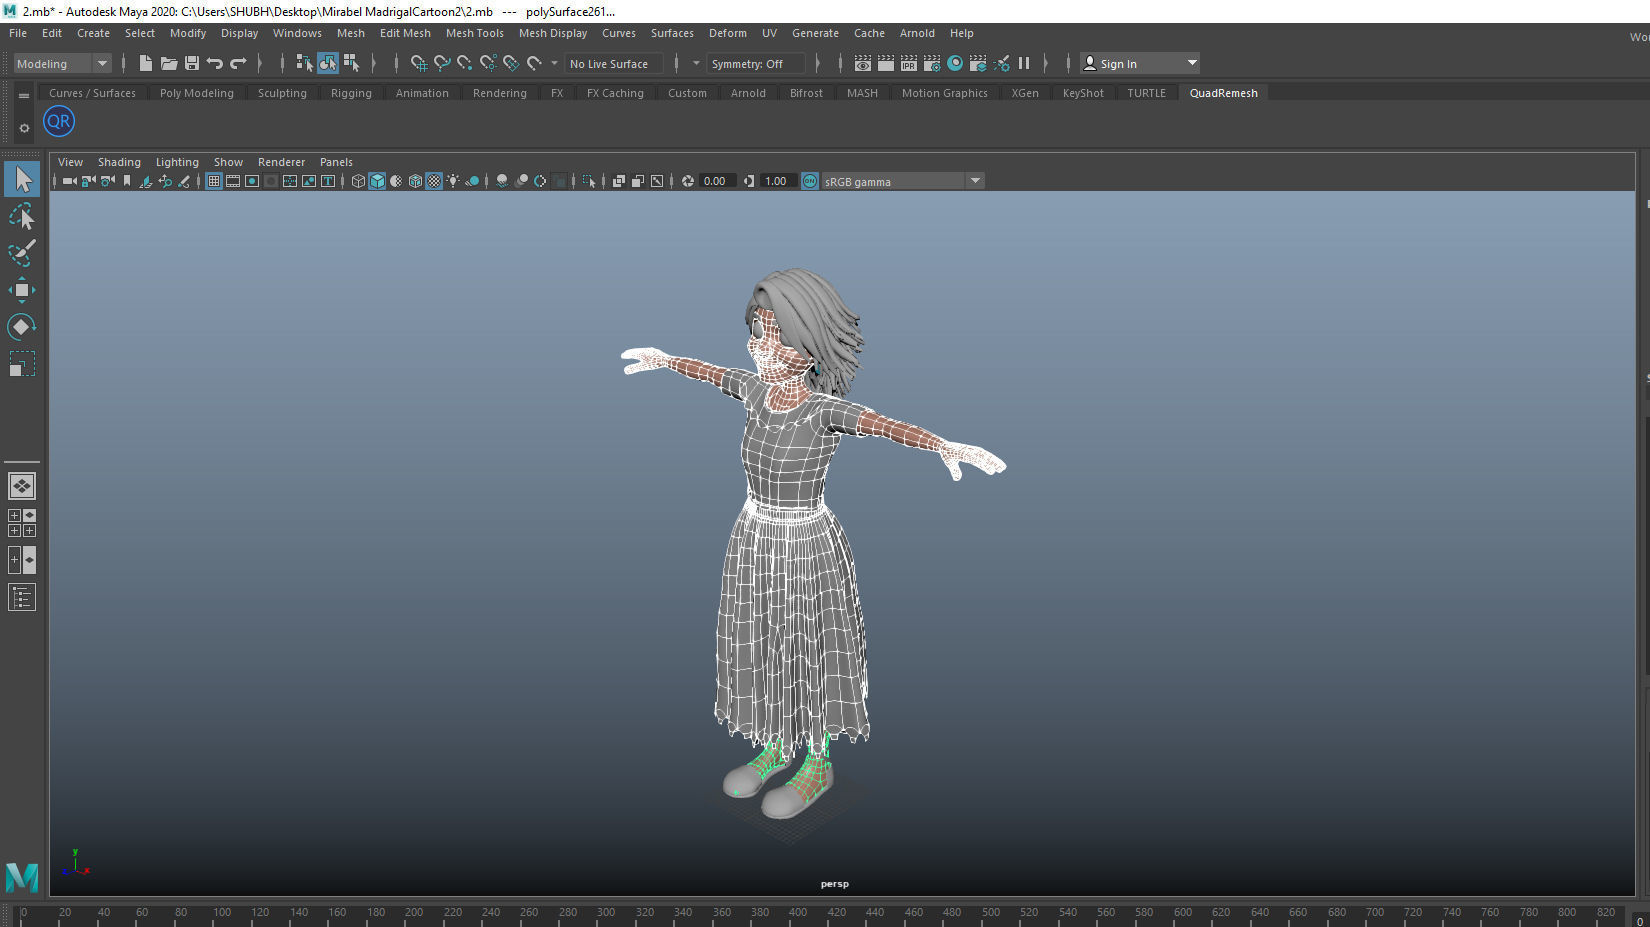The image size is (1650, 927).
Task: Open the sRGB gamma view transform dropdown
Action: 975,181
